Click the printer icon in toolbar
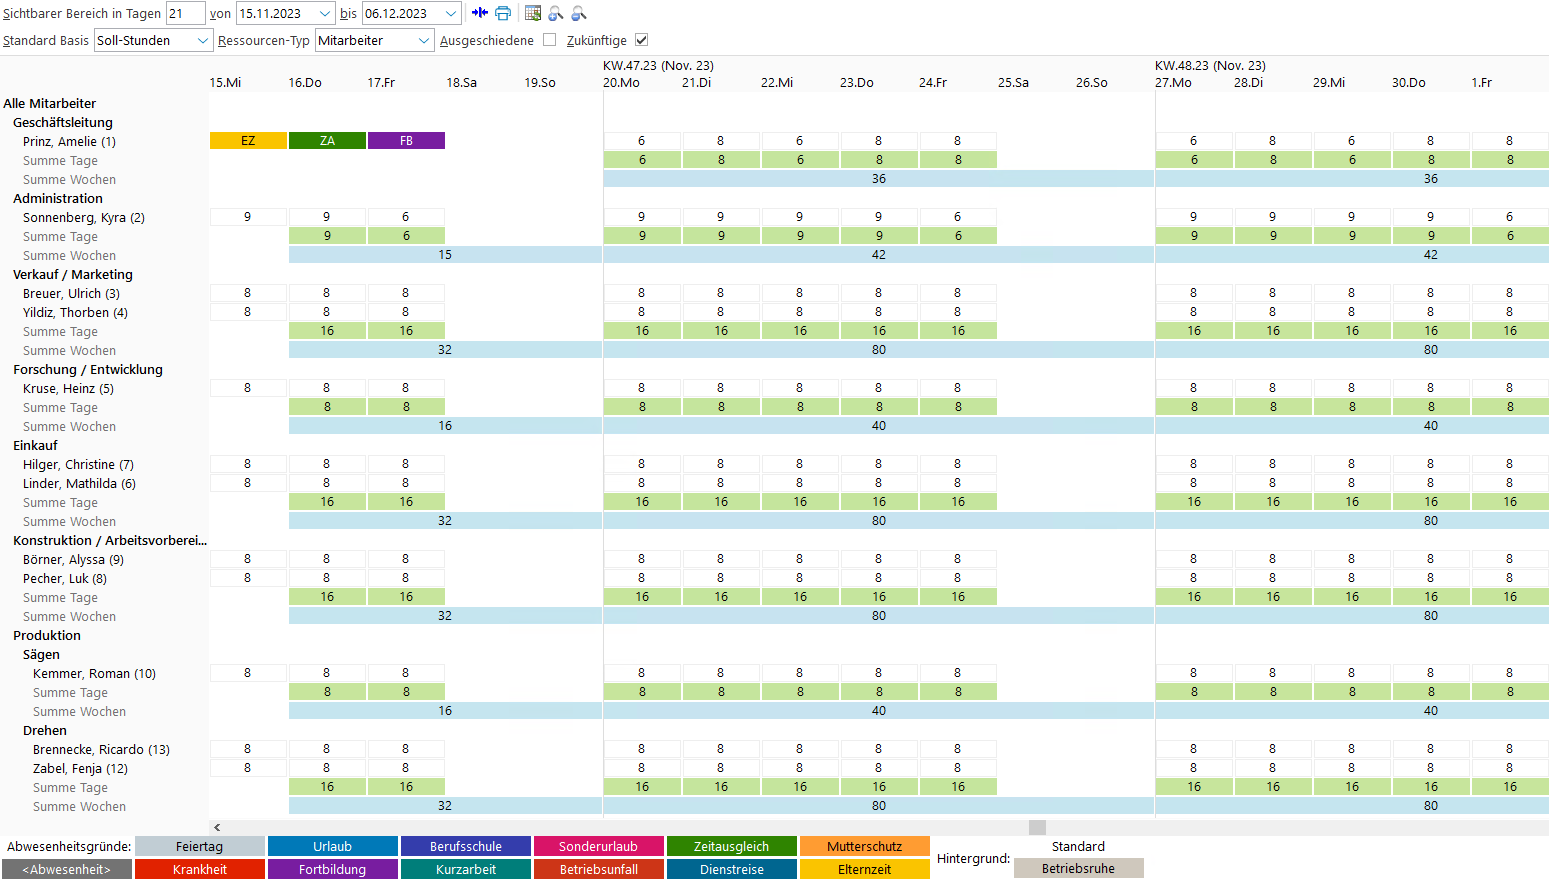Viewport: 1549px width, 880px height. [503, 13]
